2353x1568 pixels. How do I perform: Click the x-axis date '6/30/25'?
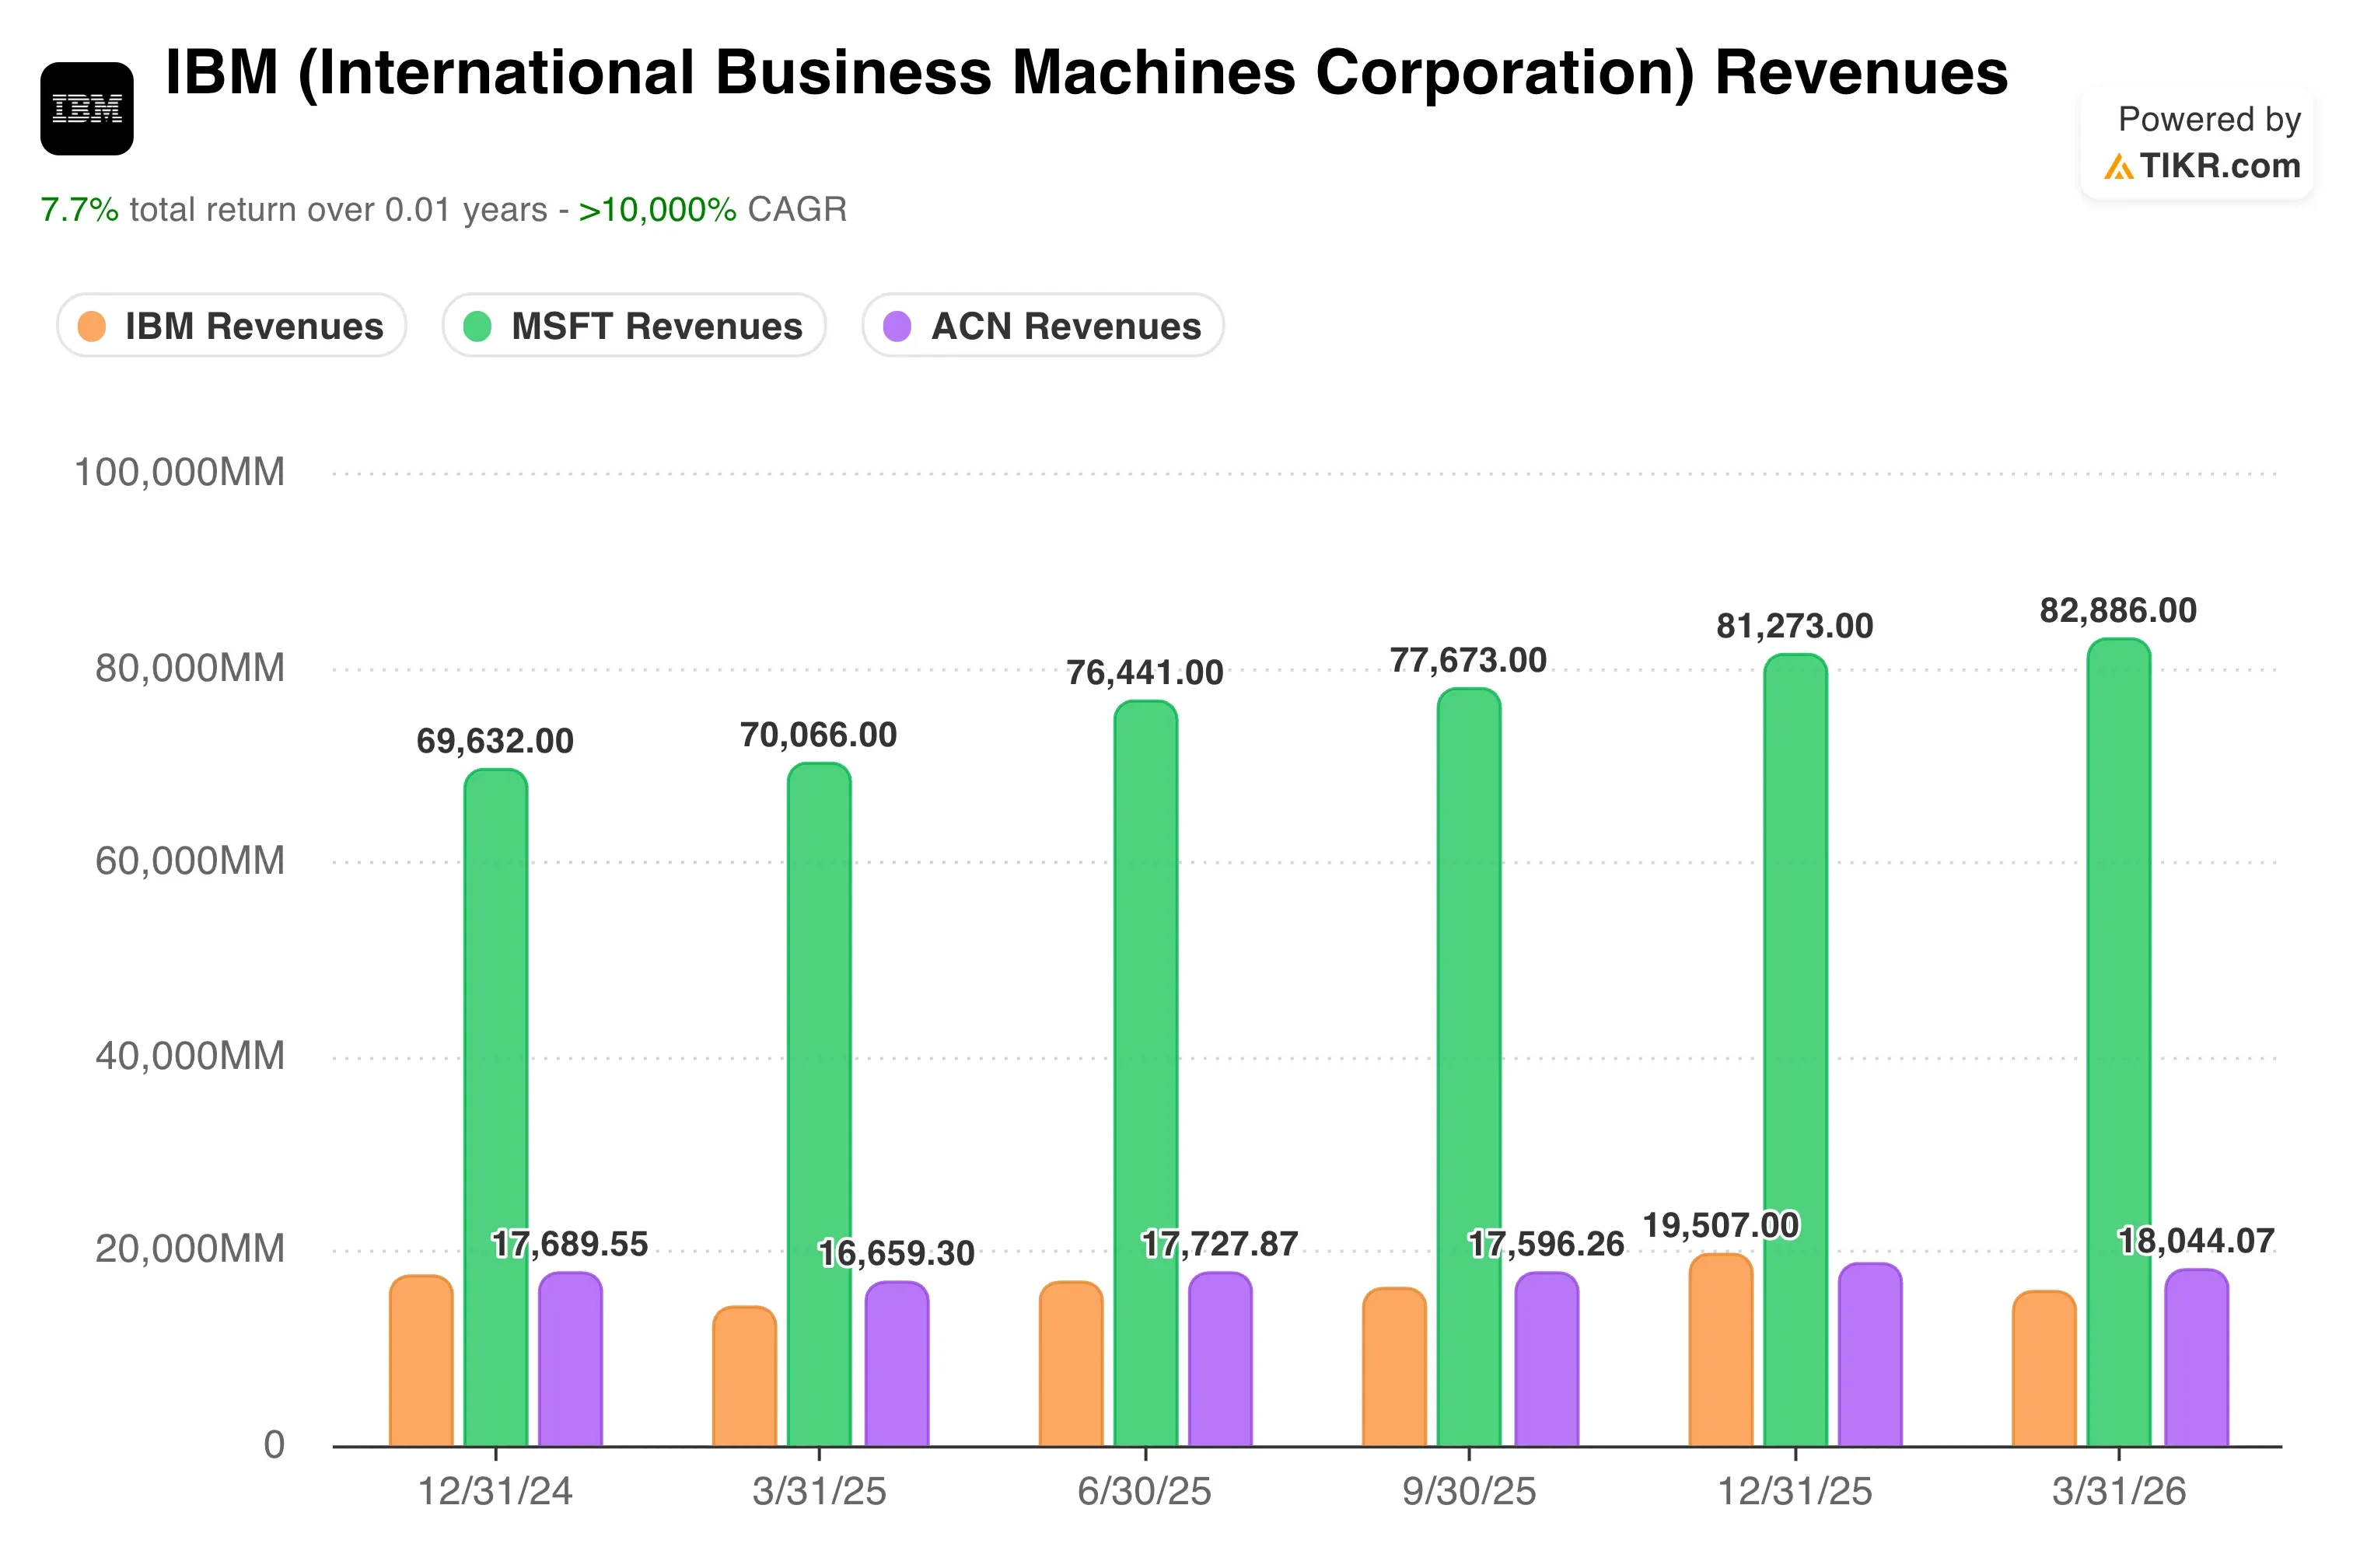click(1145, 1492)
